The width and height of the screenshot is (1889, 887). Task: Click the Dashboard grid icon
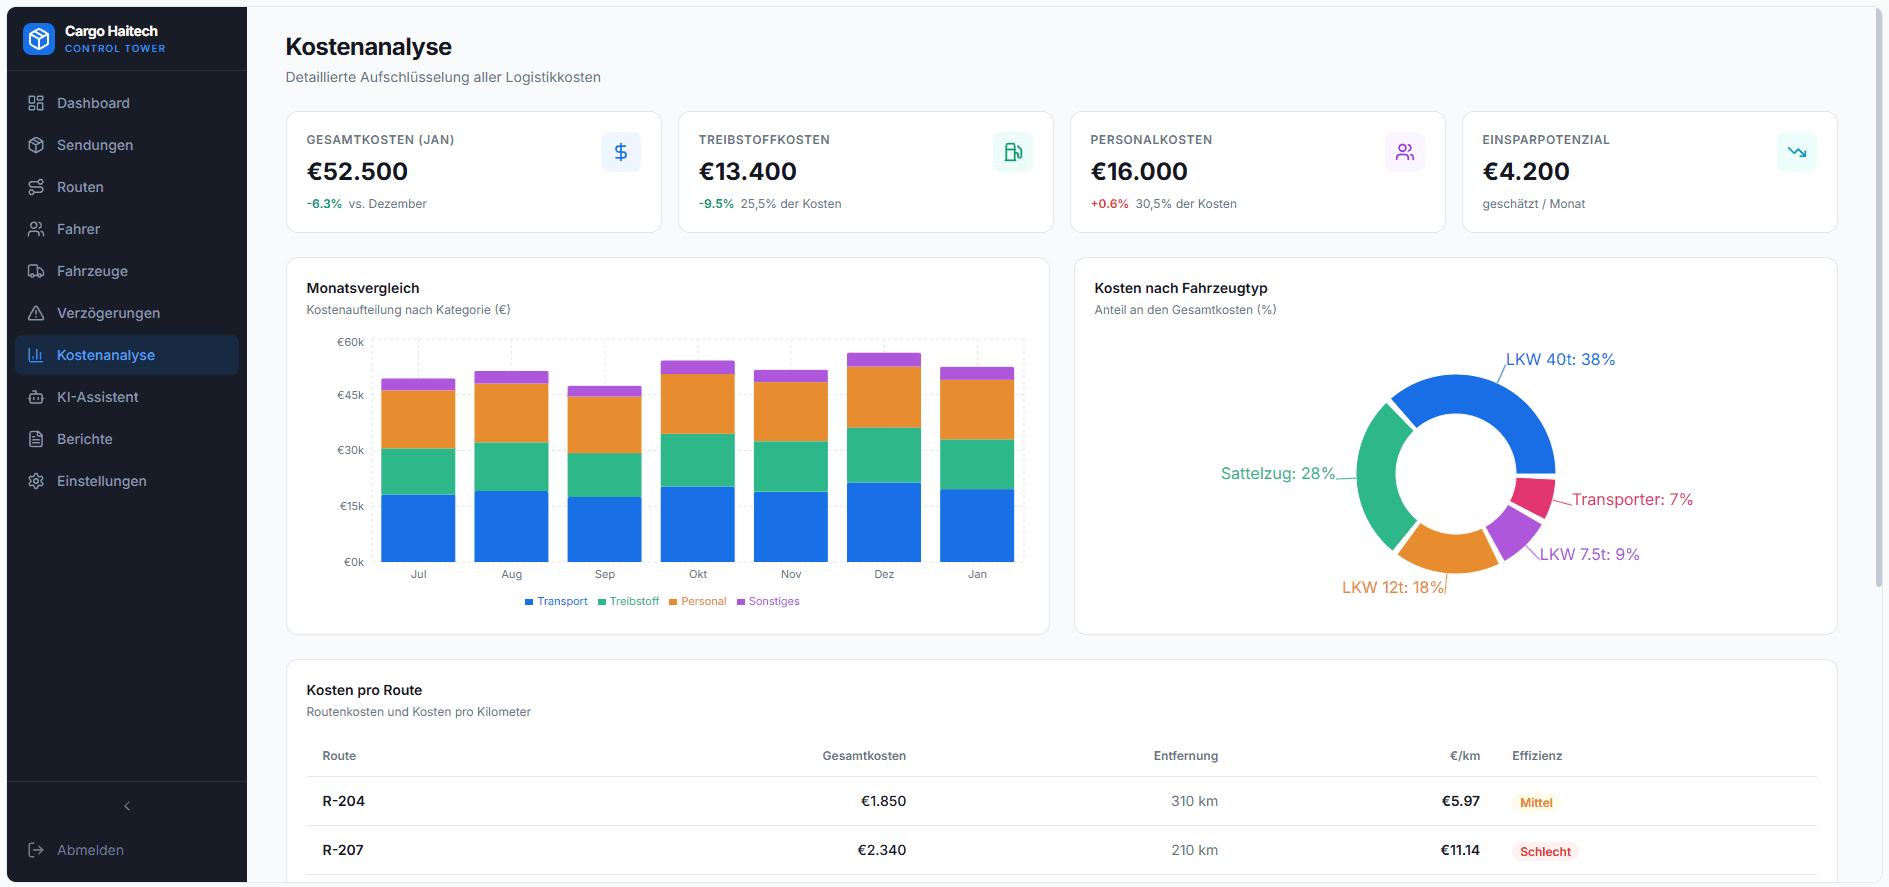click(36, 103)
